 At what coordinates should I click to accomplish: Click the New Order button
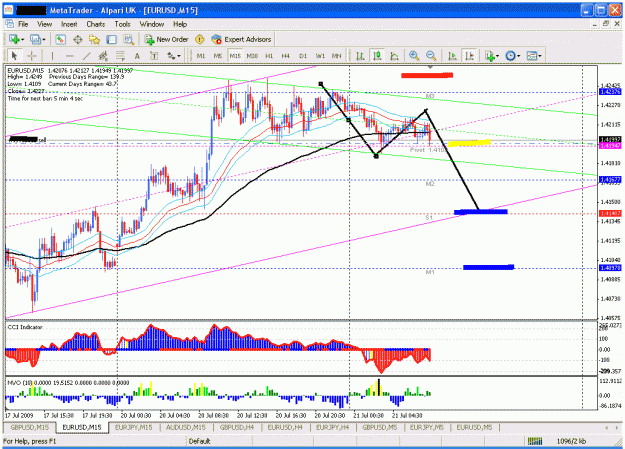pos(166,39)
